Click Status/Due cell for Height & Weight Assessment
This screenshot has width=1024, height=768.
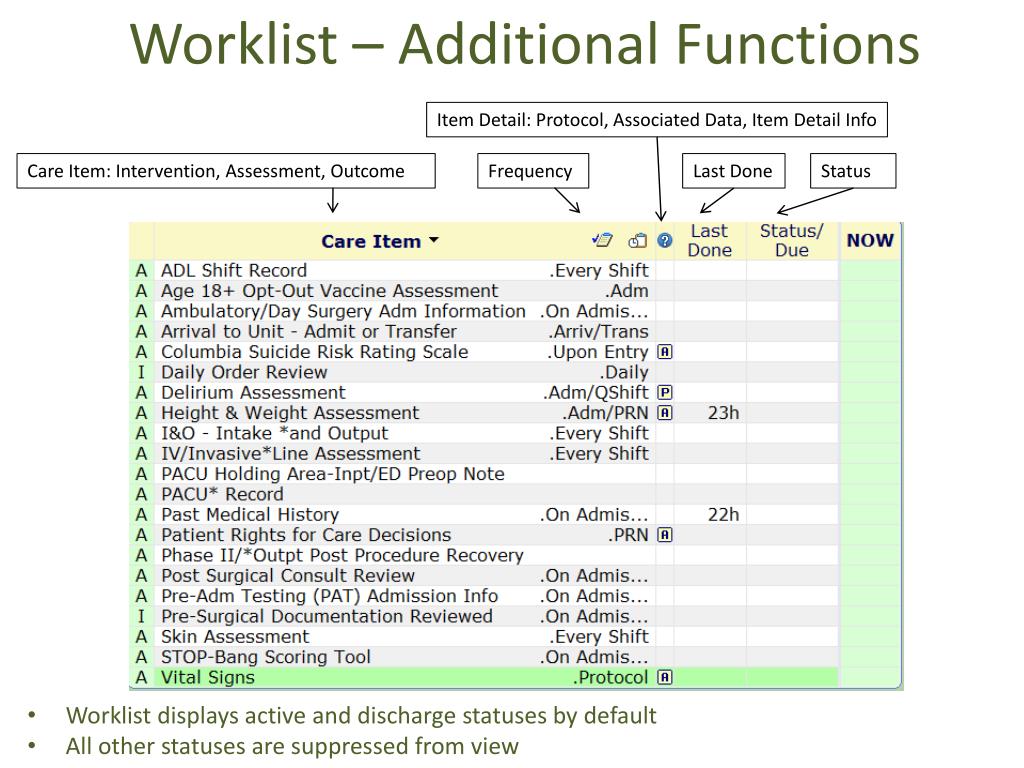click(x=792, y=413)
